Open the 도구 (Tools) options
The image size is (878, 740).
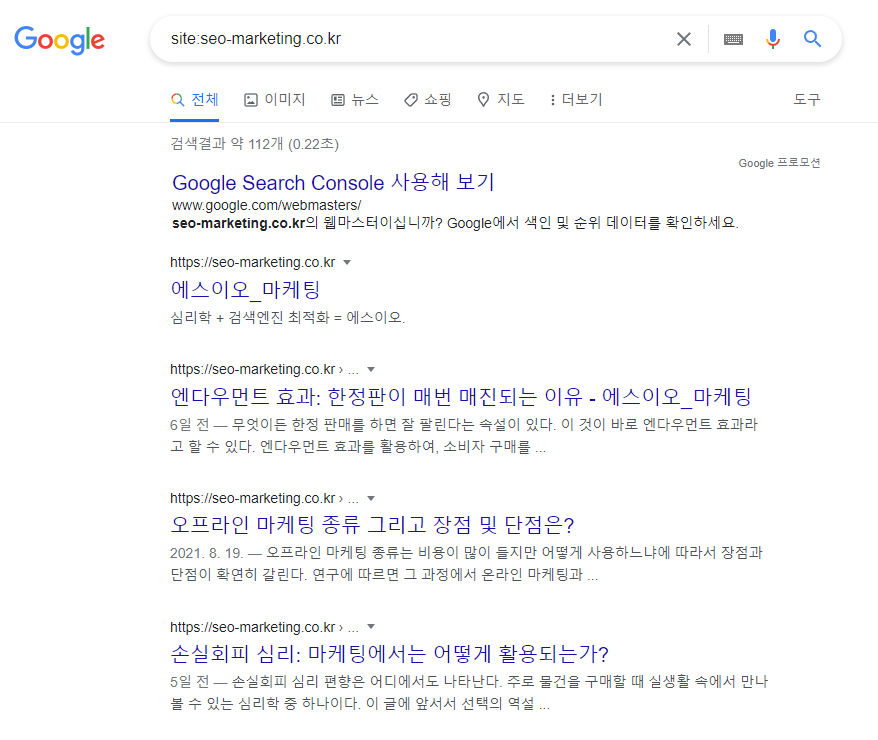[x=806, y=100]
